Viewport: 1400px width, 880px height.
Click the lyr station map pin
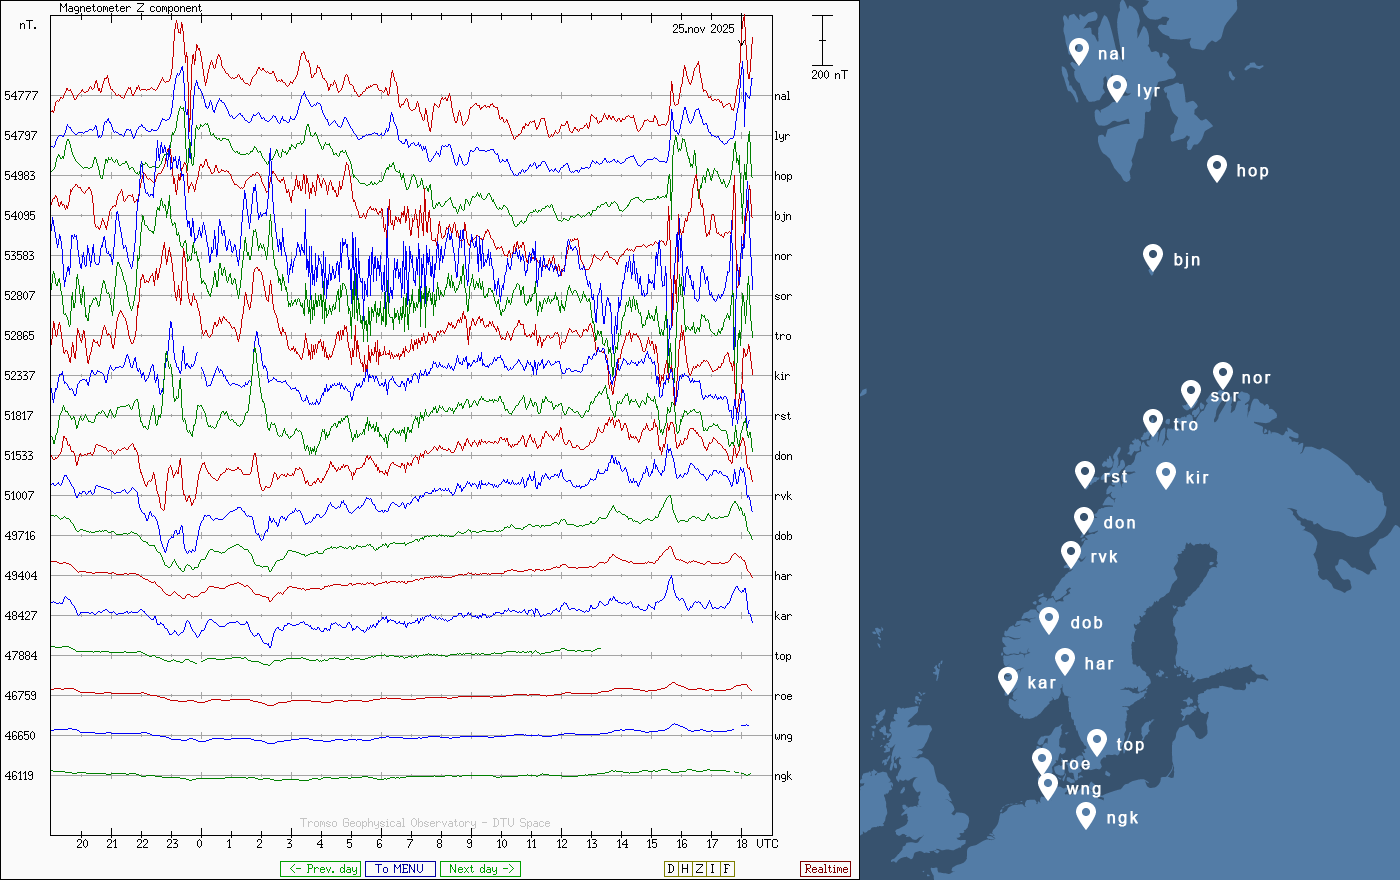[x=1117, y=89]
